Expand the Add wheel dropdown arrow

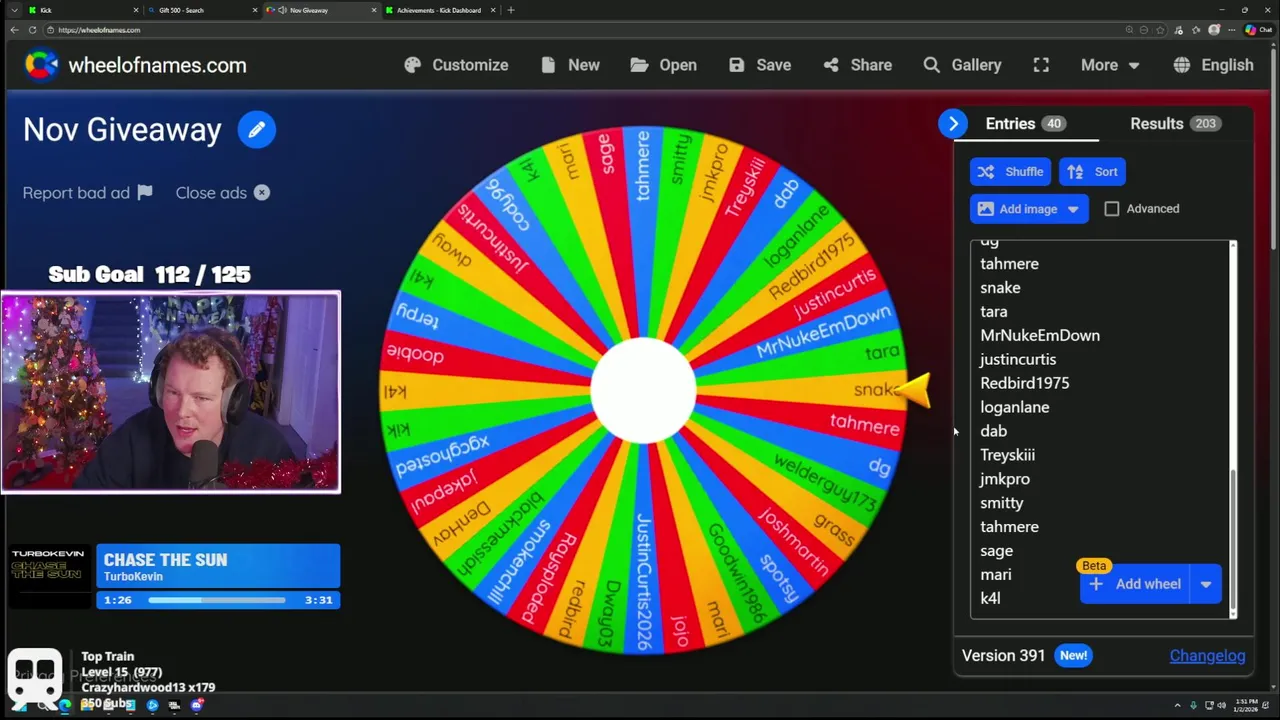pyautogui.click(x=1206, y=584)
